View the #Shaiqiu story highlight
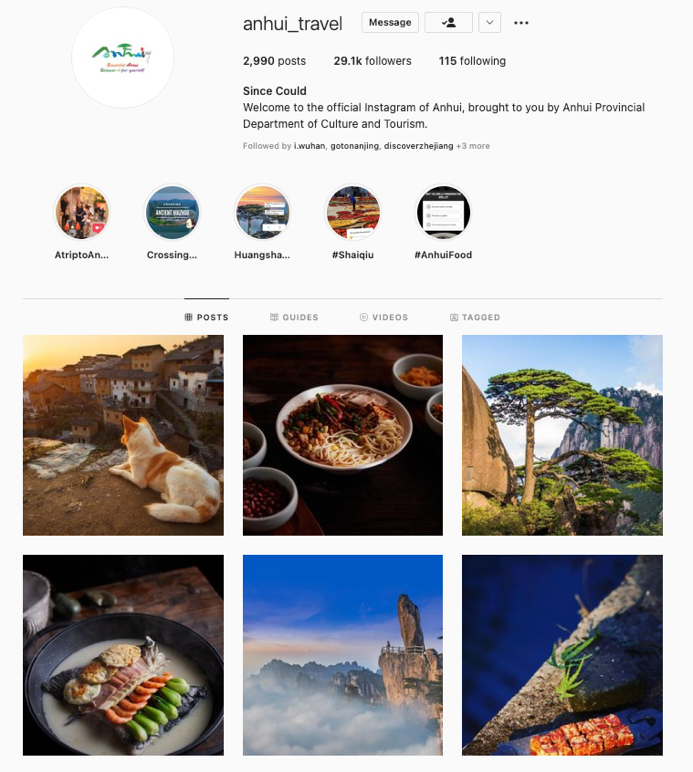The height and width of the screenshot is (772, 693). pos(352,213)
